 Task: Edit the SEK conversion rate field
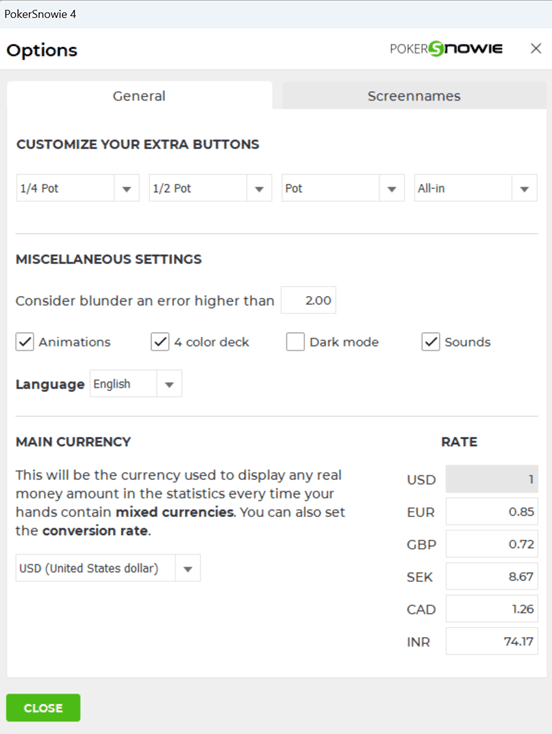pos(492,576)
